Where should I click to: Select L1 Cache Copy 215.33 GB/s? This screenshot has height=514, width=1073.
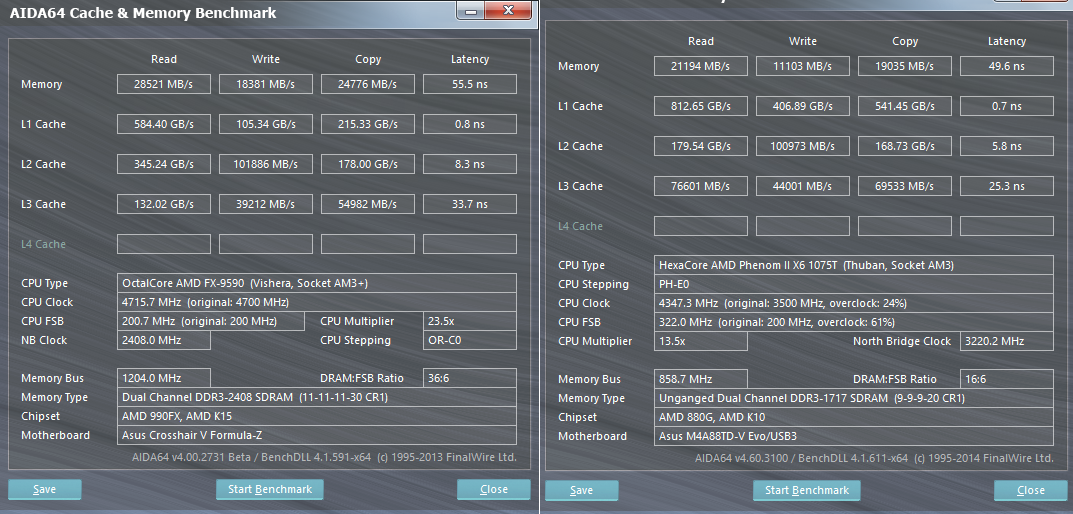coord(367,124)
